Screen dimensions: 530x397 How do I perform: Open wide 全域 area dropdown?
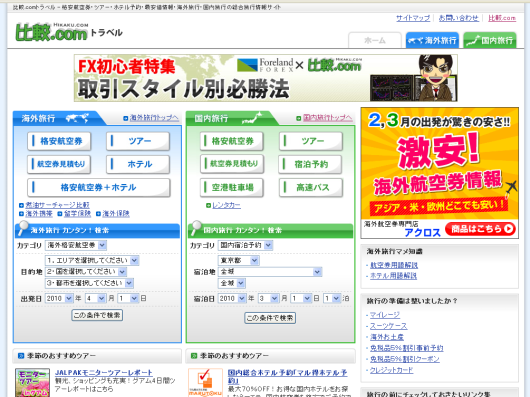click(270, 272)
